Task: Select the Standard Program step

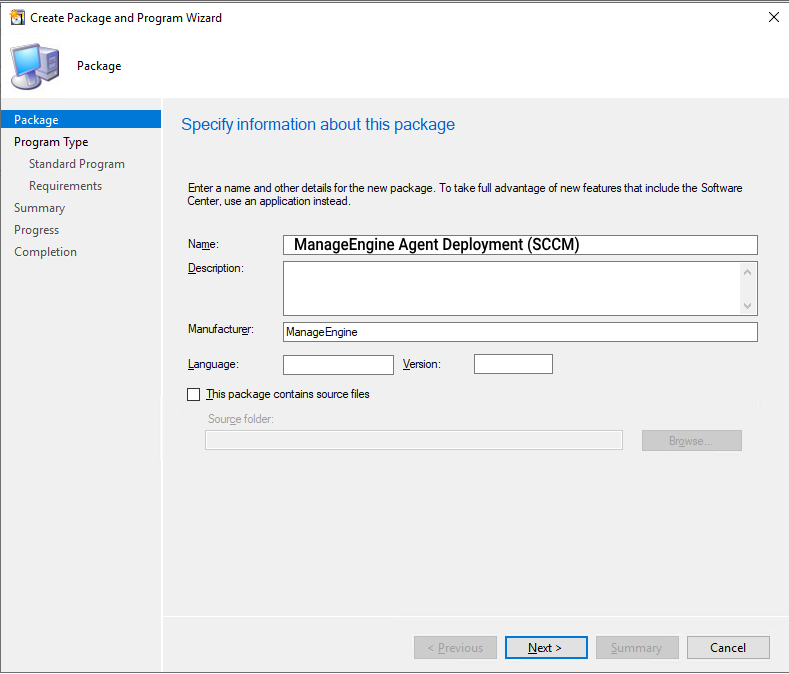Action: pyautogui.click(x=76, y=164)
